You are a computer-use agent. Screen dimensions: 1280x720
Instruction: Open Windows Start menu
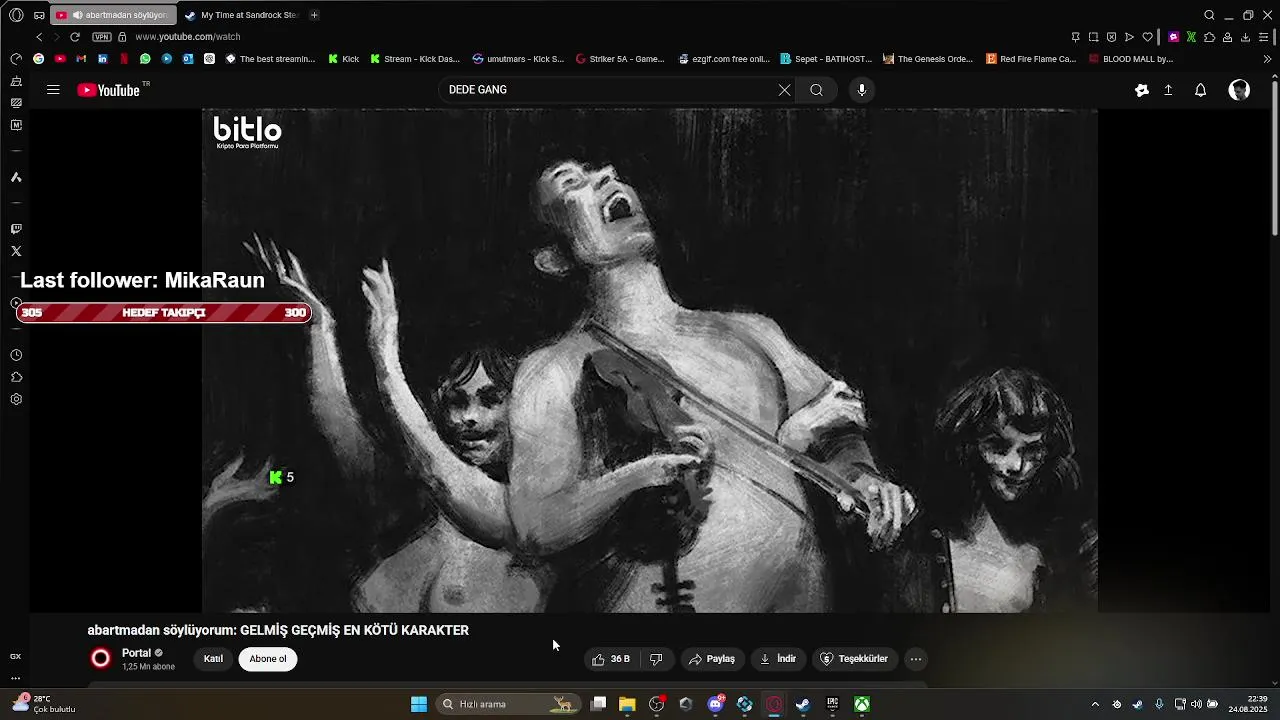click(419, 704)
